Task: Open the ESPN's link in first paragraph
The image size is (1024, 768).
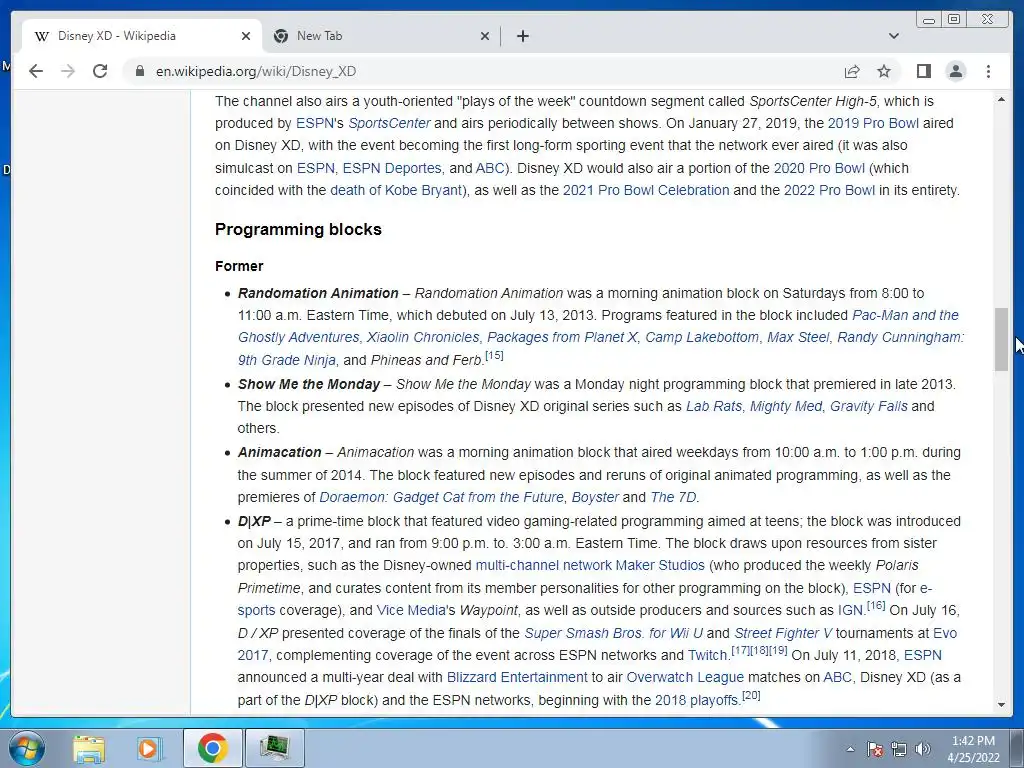Action: coord(319,123)
